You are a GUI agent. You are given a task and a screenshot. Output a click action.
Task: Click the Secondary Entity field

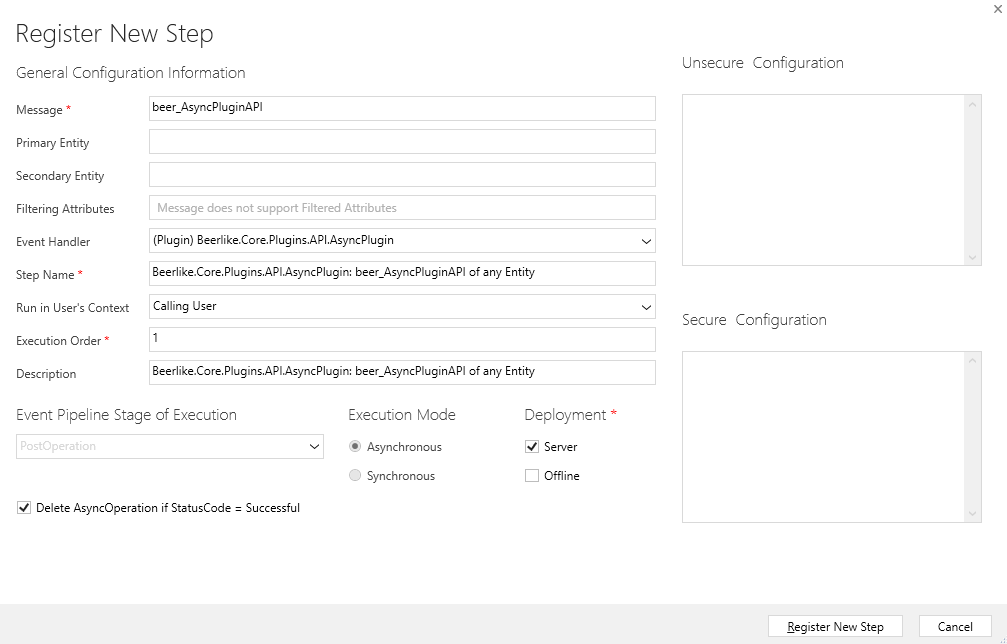point(400,174)
